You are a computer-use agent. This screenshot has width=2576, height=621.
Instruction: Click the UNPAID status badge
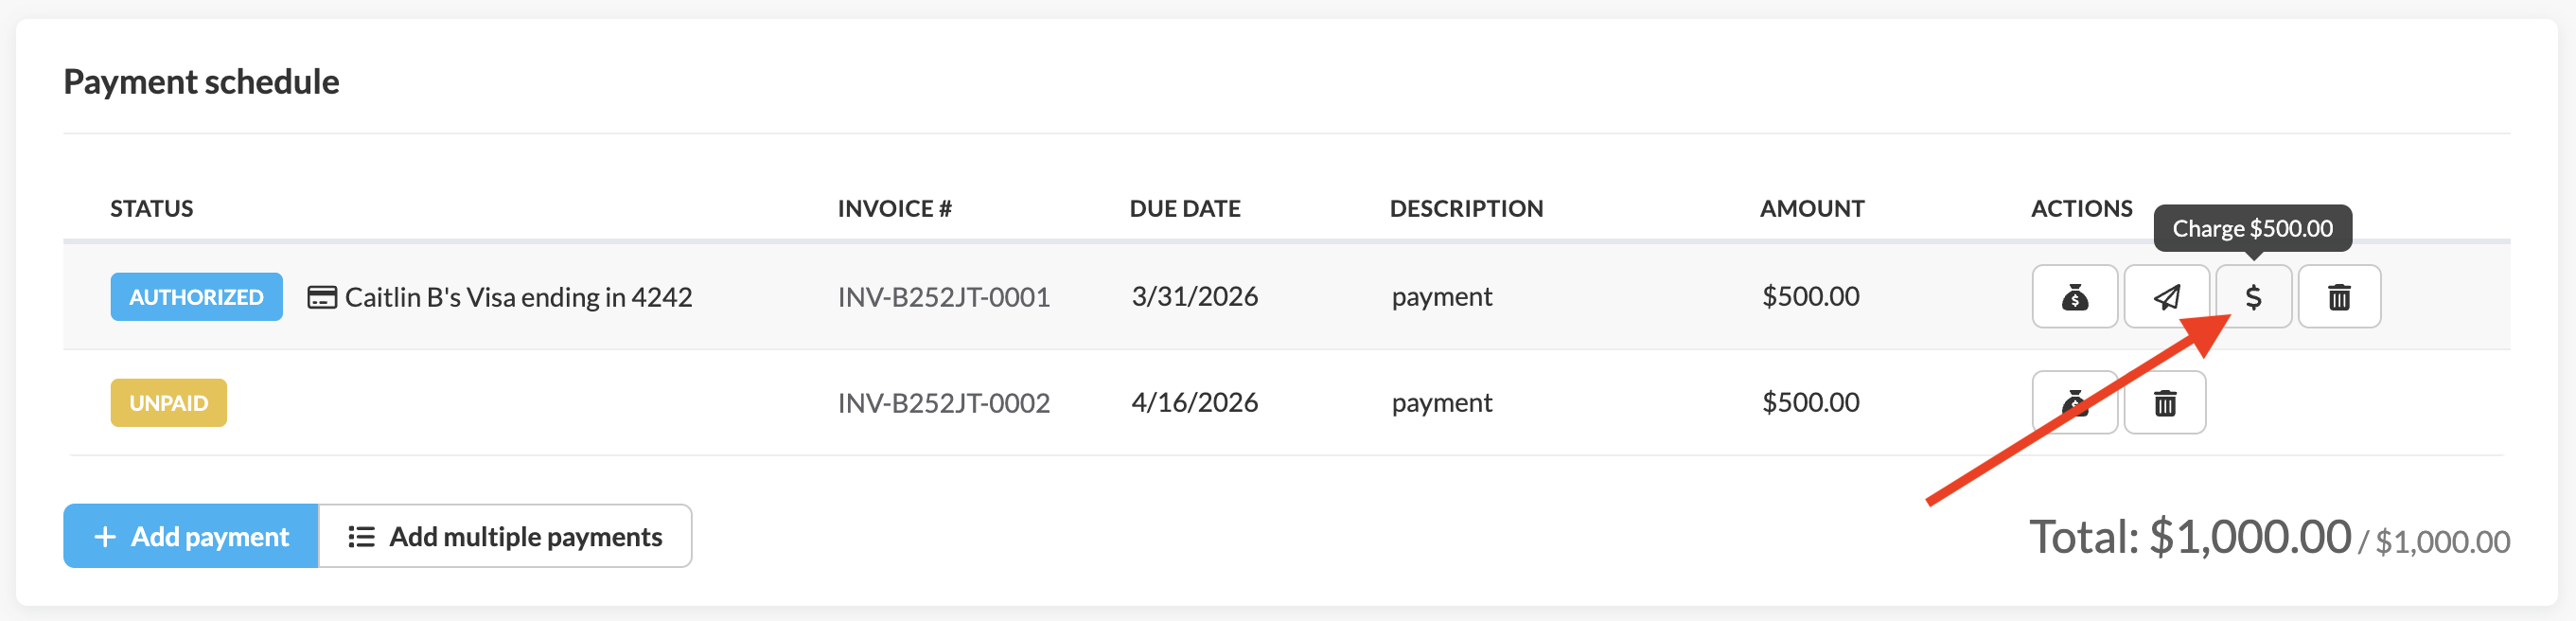(168, 403)
